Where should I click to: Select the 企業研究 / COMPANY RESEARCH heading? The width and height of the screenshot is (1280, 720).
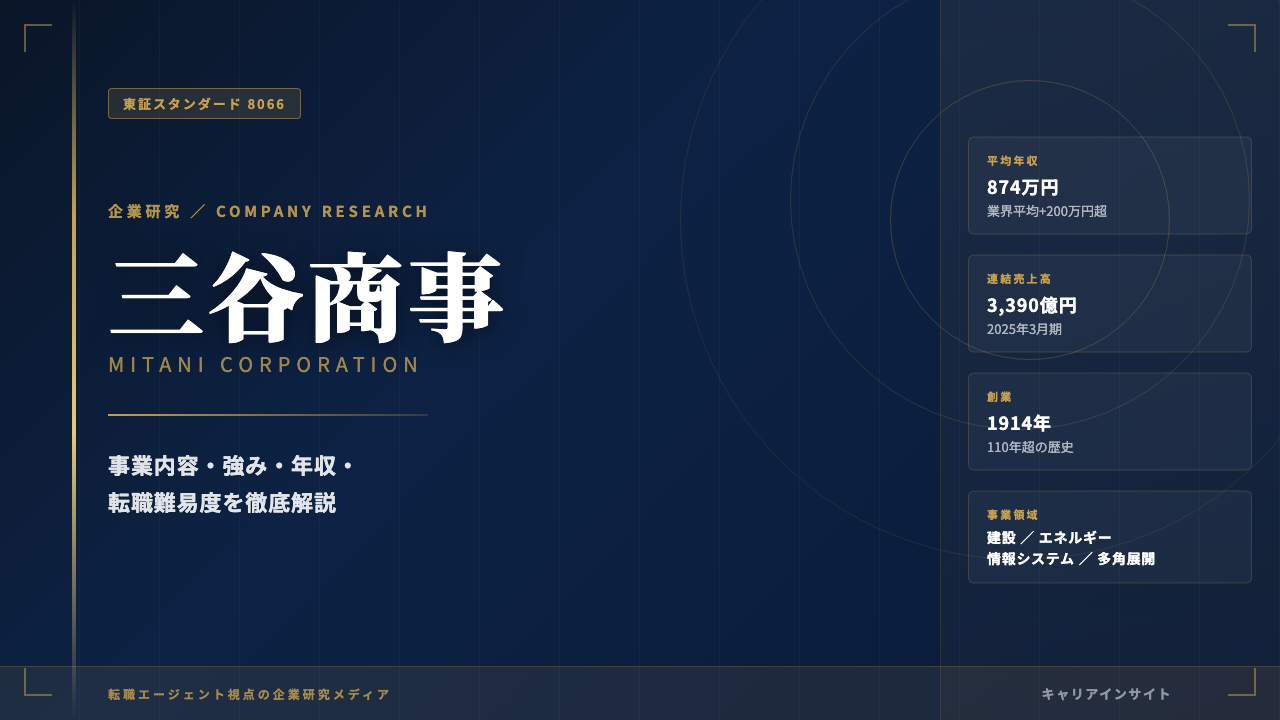pyautogui.click(x=268, y=211)
